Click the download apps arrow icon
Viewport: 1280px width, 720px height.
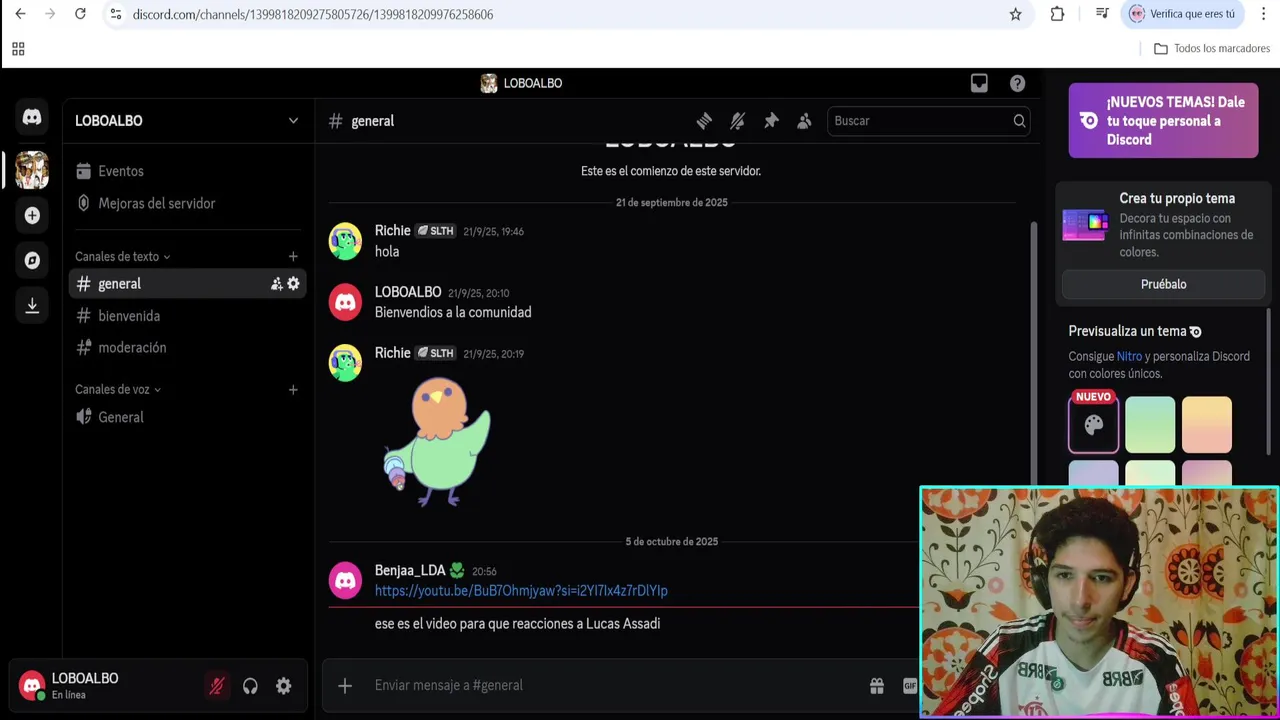pyautogui.click(x=32, y=305)
